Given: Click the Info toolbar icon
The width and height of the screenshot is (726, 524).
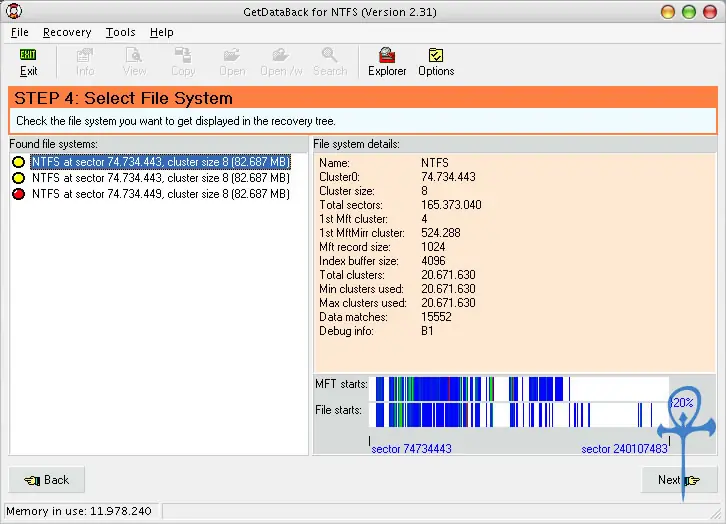Looking at the screenshot, I should click(x=85, y=62).
